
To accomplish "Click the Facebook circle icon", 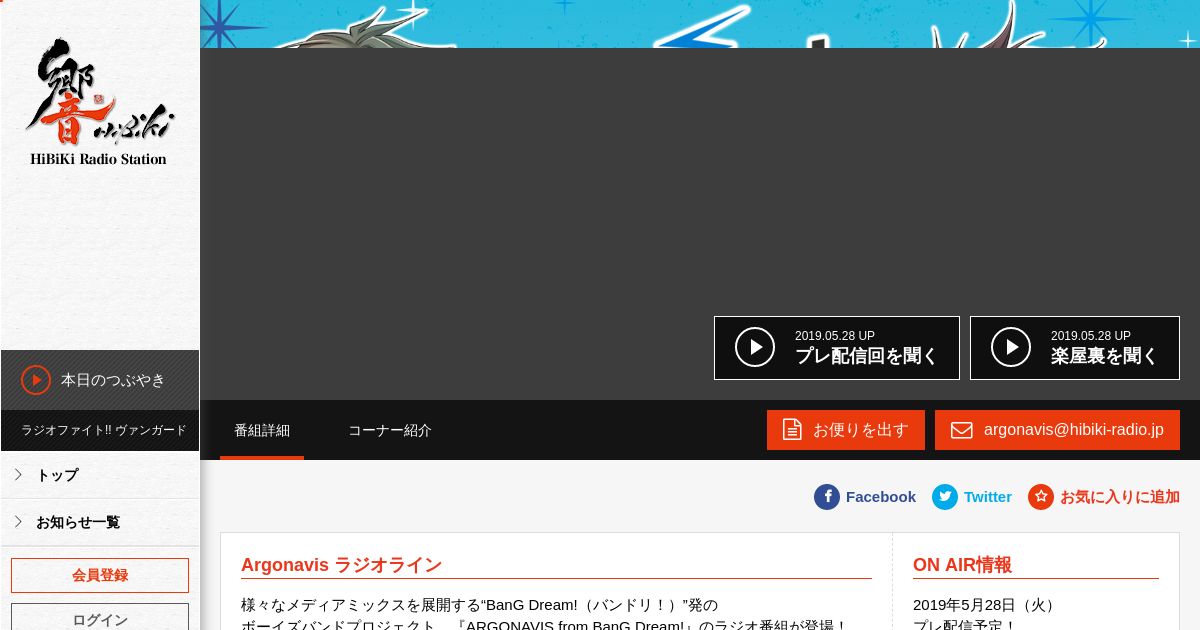I will click(x=827, y=497).
